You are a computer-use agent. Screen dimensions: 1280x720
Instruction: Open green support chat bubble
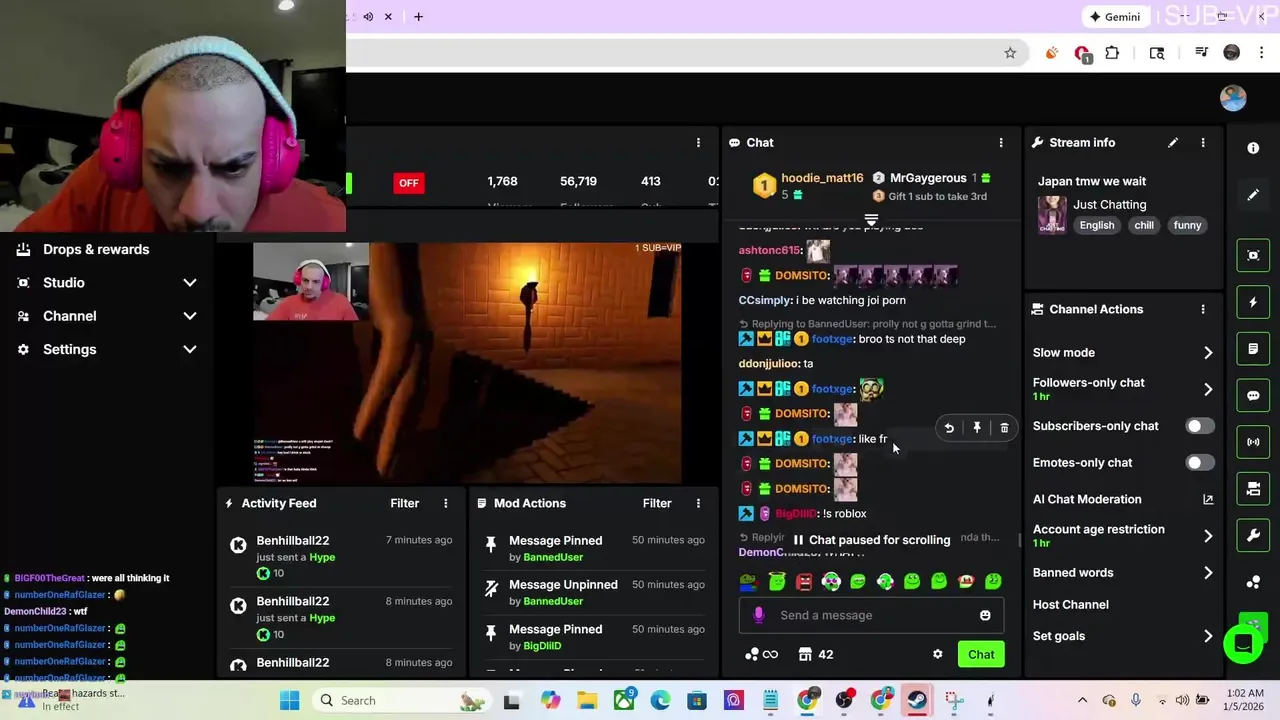[1243, 644]
